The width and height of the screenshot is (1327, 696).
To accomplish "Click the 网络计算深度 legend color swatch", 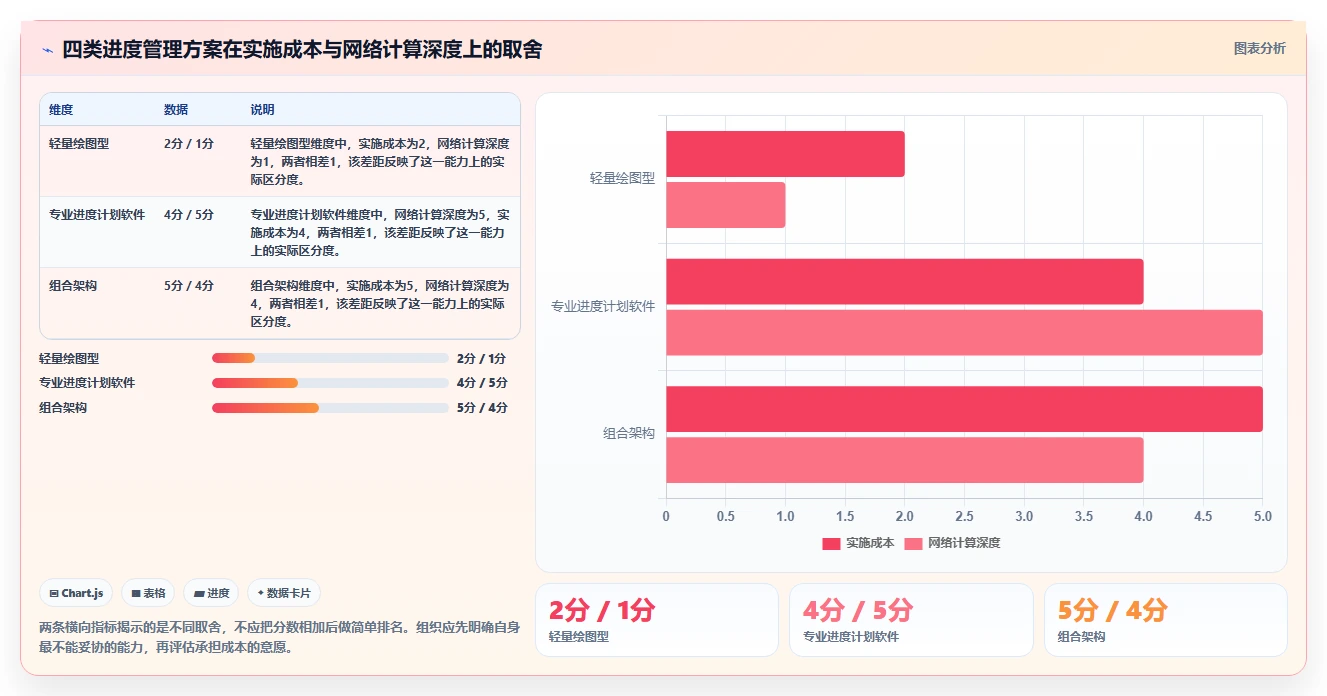I will [914, 544].
